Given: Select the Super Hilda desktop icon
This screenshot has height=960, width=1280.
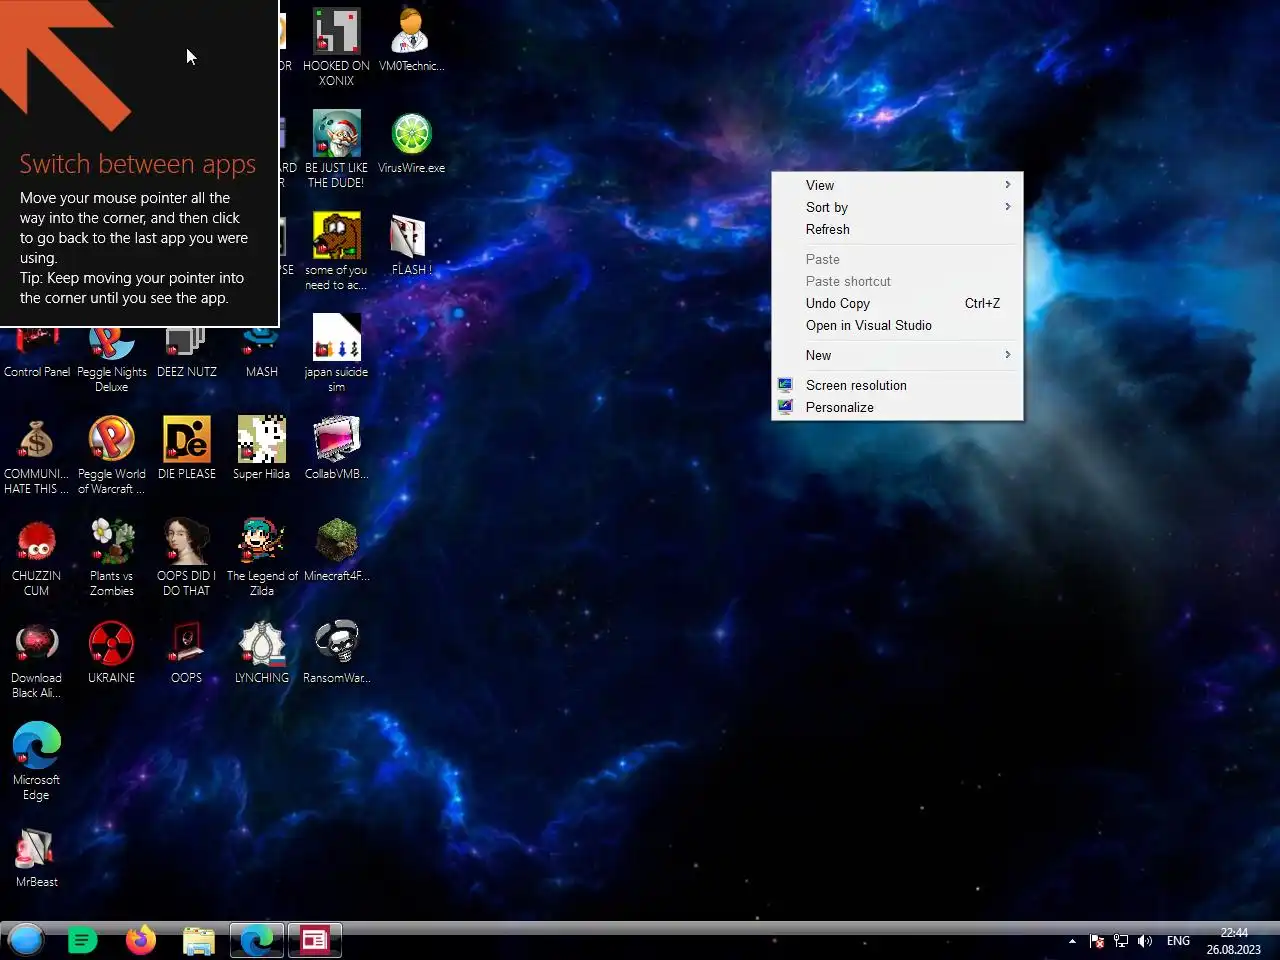Looking at the screenshot, I should (x=262, y=448).
